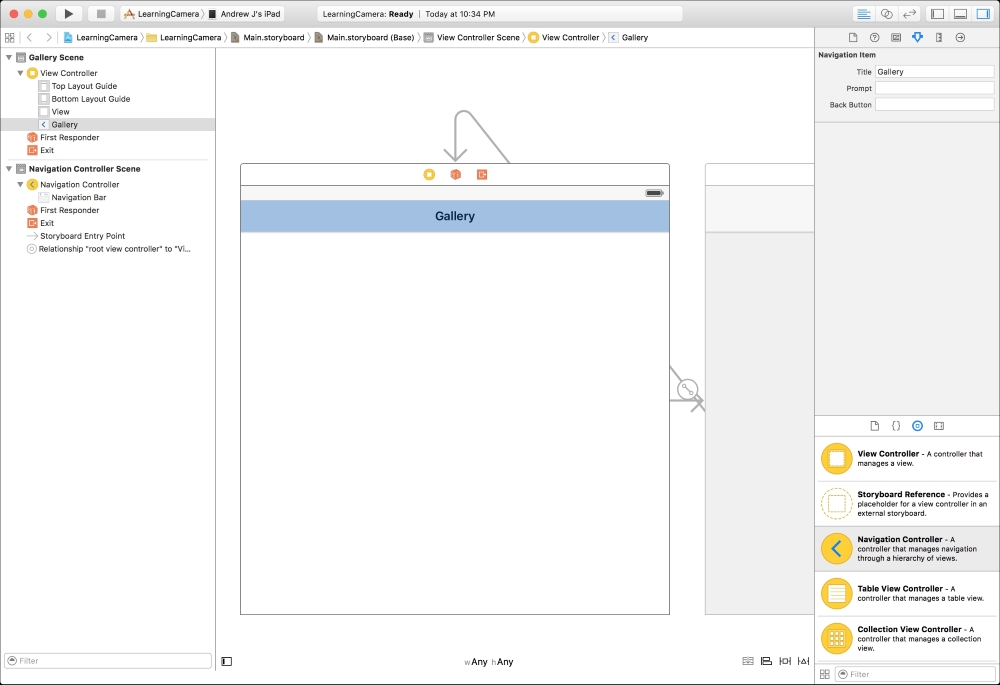Select the Object library icon

pos(917,425)
